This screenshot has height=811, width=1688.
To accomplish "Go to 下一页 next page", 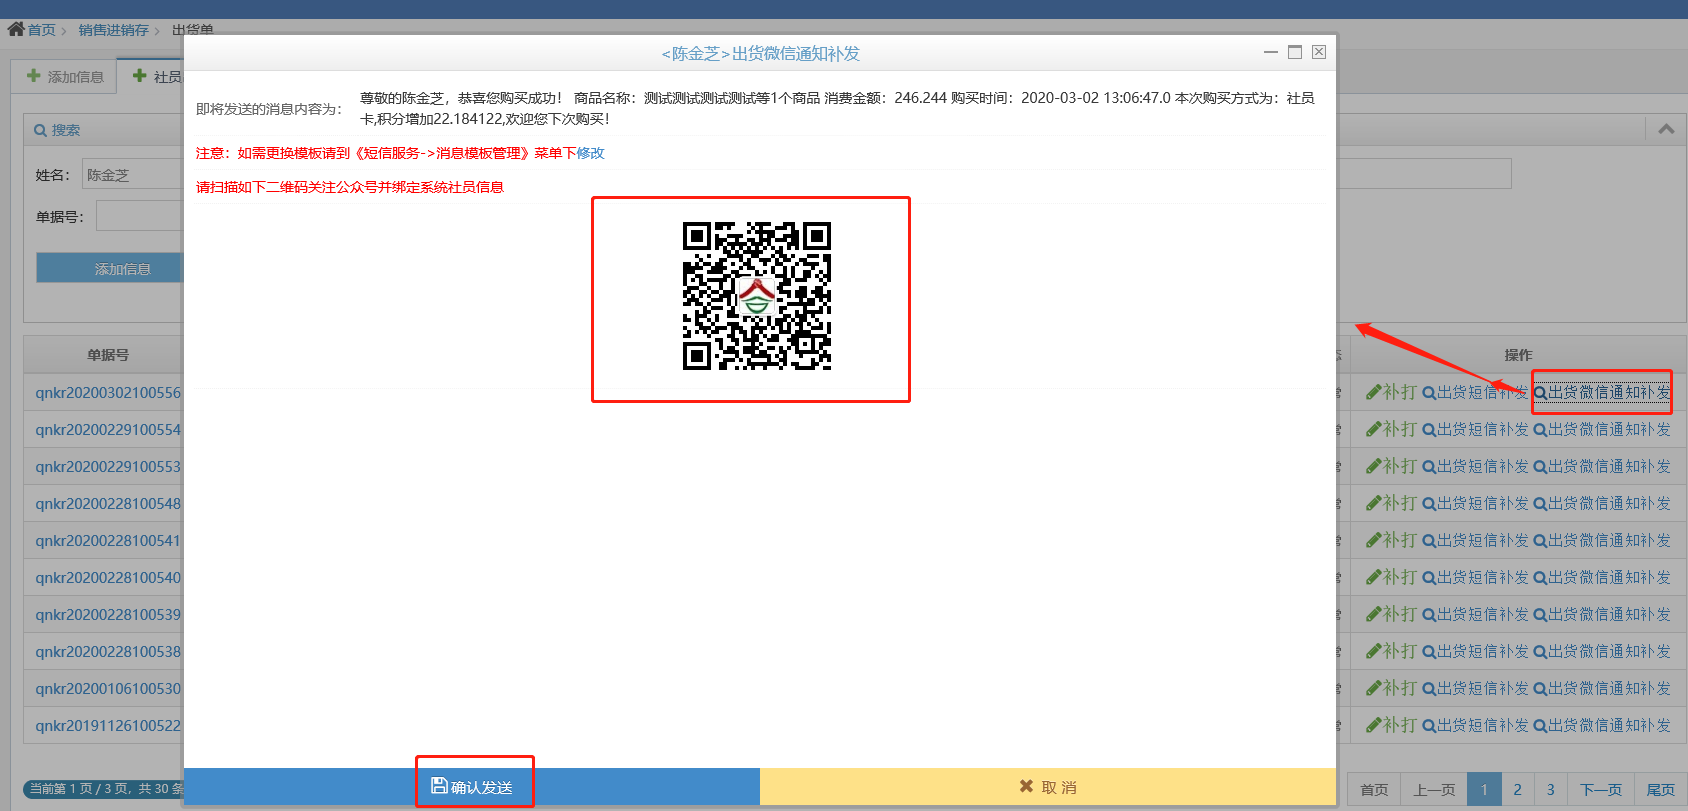I will [x=1600, y=789].
